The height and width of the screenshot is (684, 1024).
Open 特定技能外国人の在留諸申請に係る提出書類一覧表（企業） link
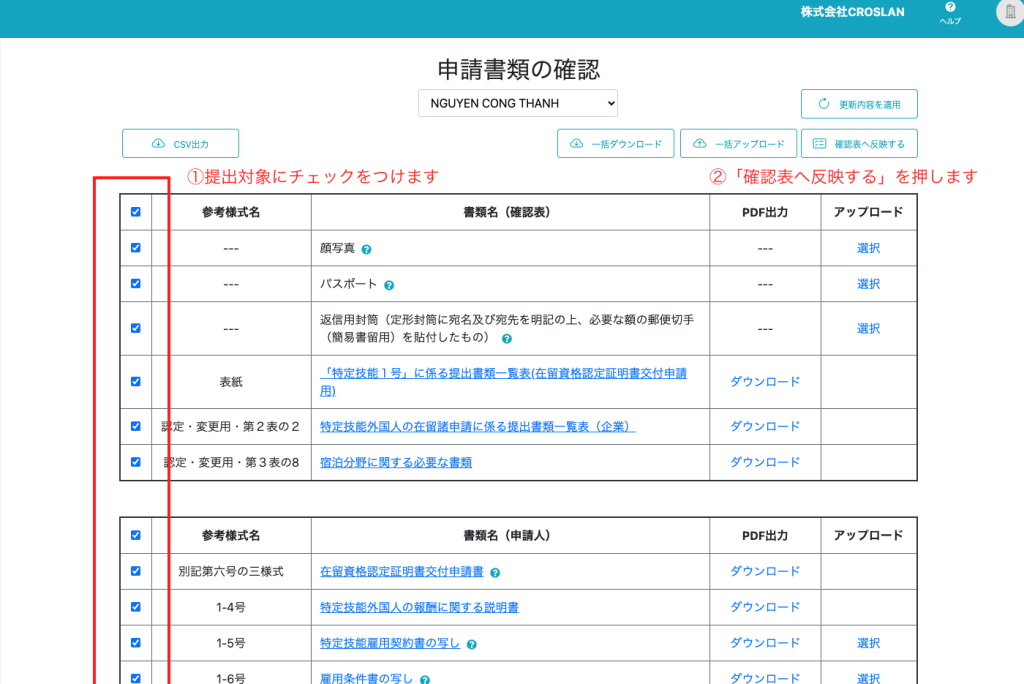pyautogui.click(x=477, y=427)
